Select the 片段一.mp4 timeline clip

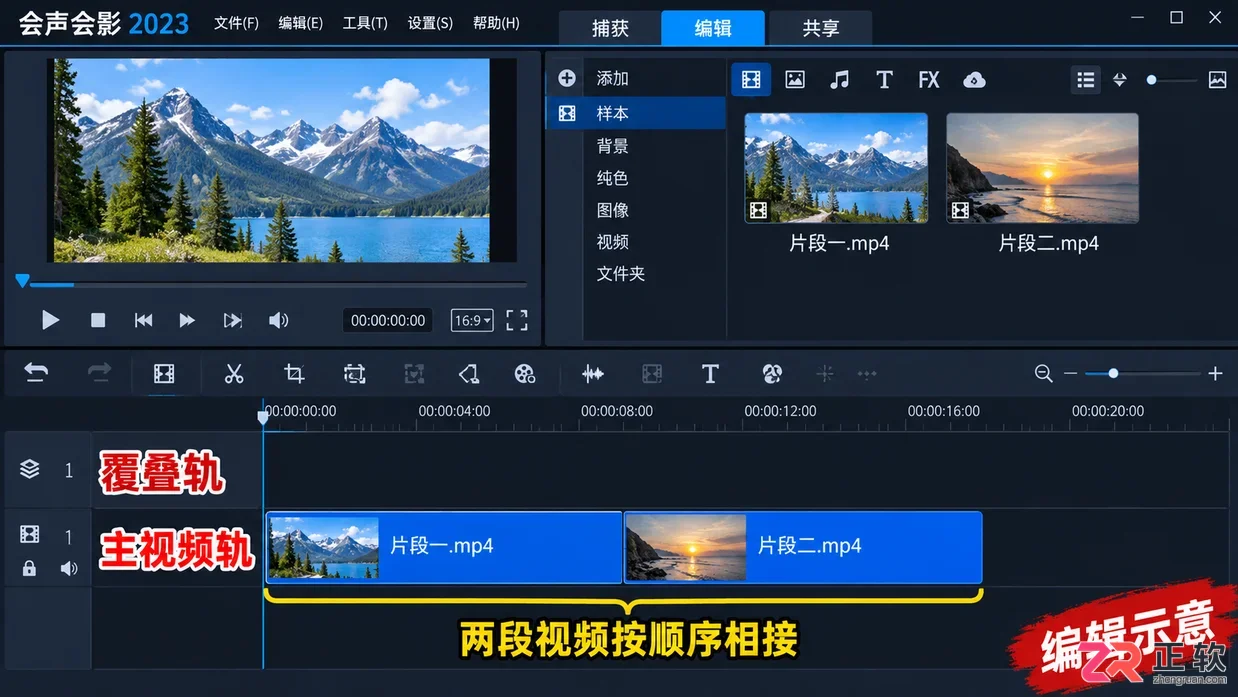point(444,547)
